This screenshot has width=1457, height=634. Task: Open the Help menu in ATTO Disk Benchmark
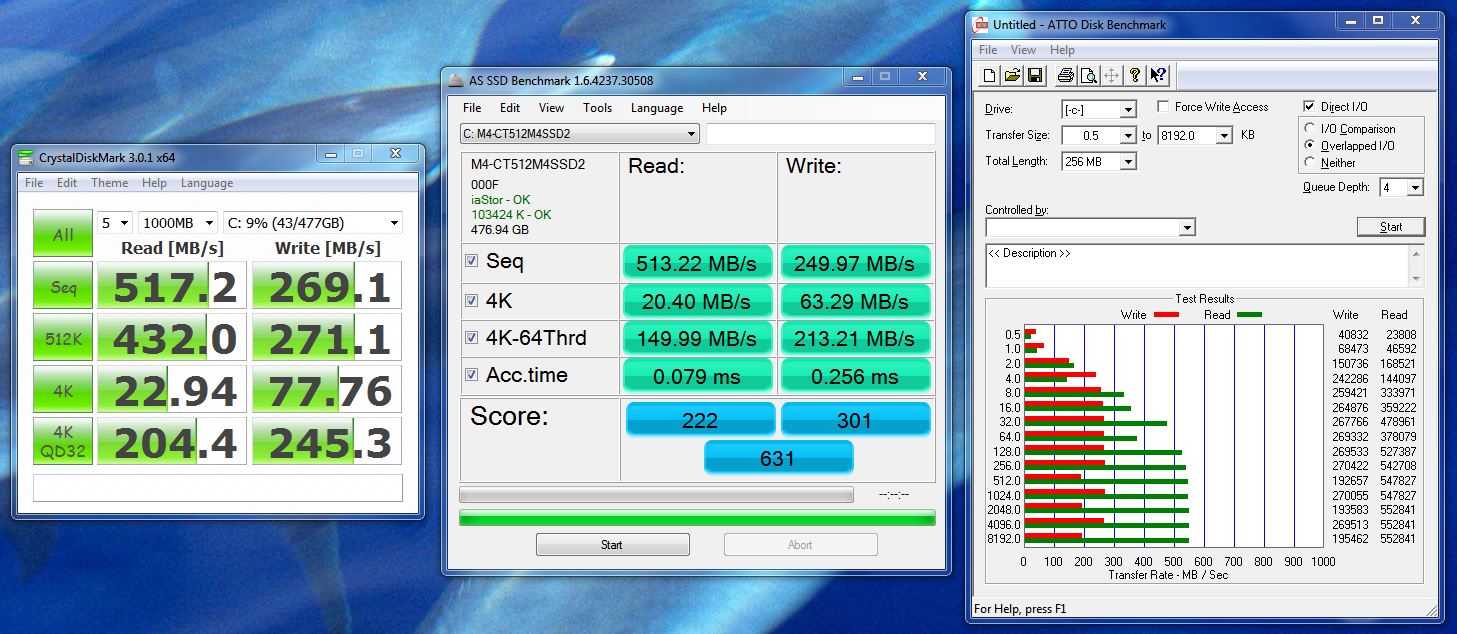click(x=1062, y=50)
